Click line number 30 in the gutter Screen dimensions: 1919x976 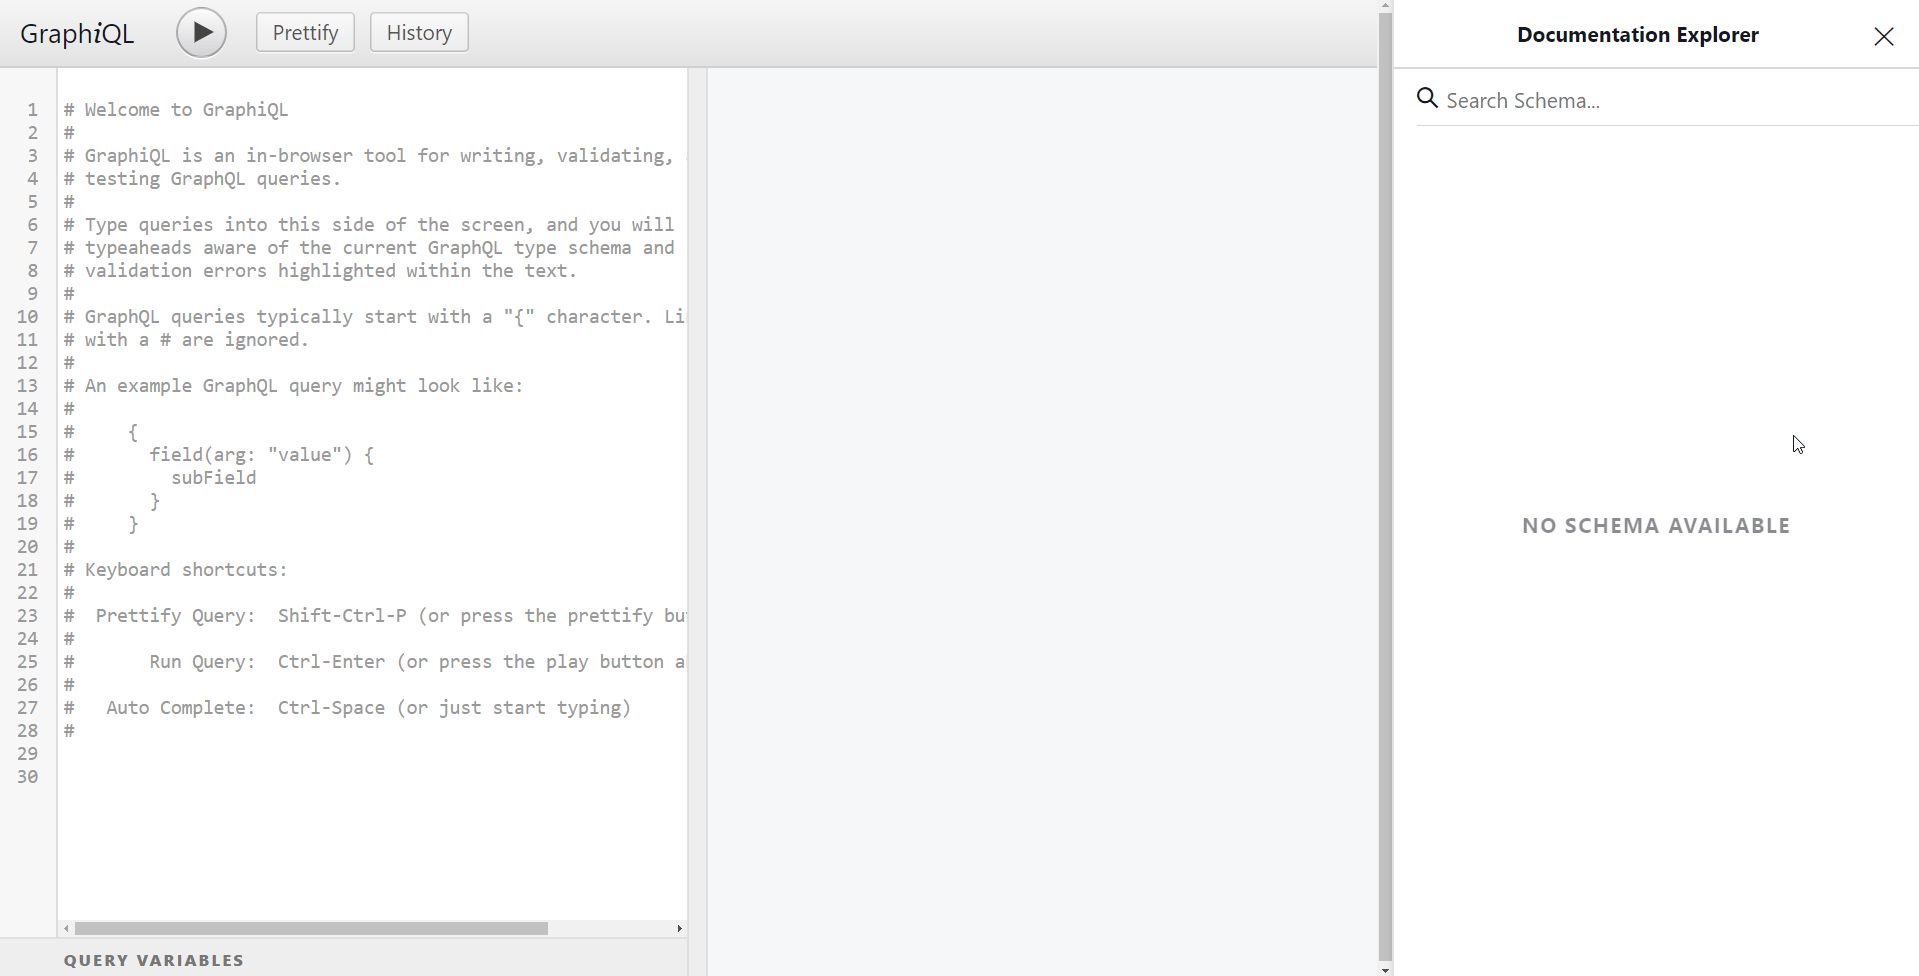click(28, 777)
